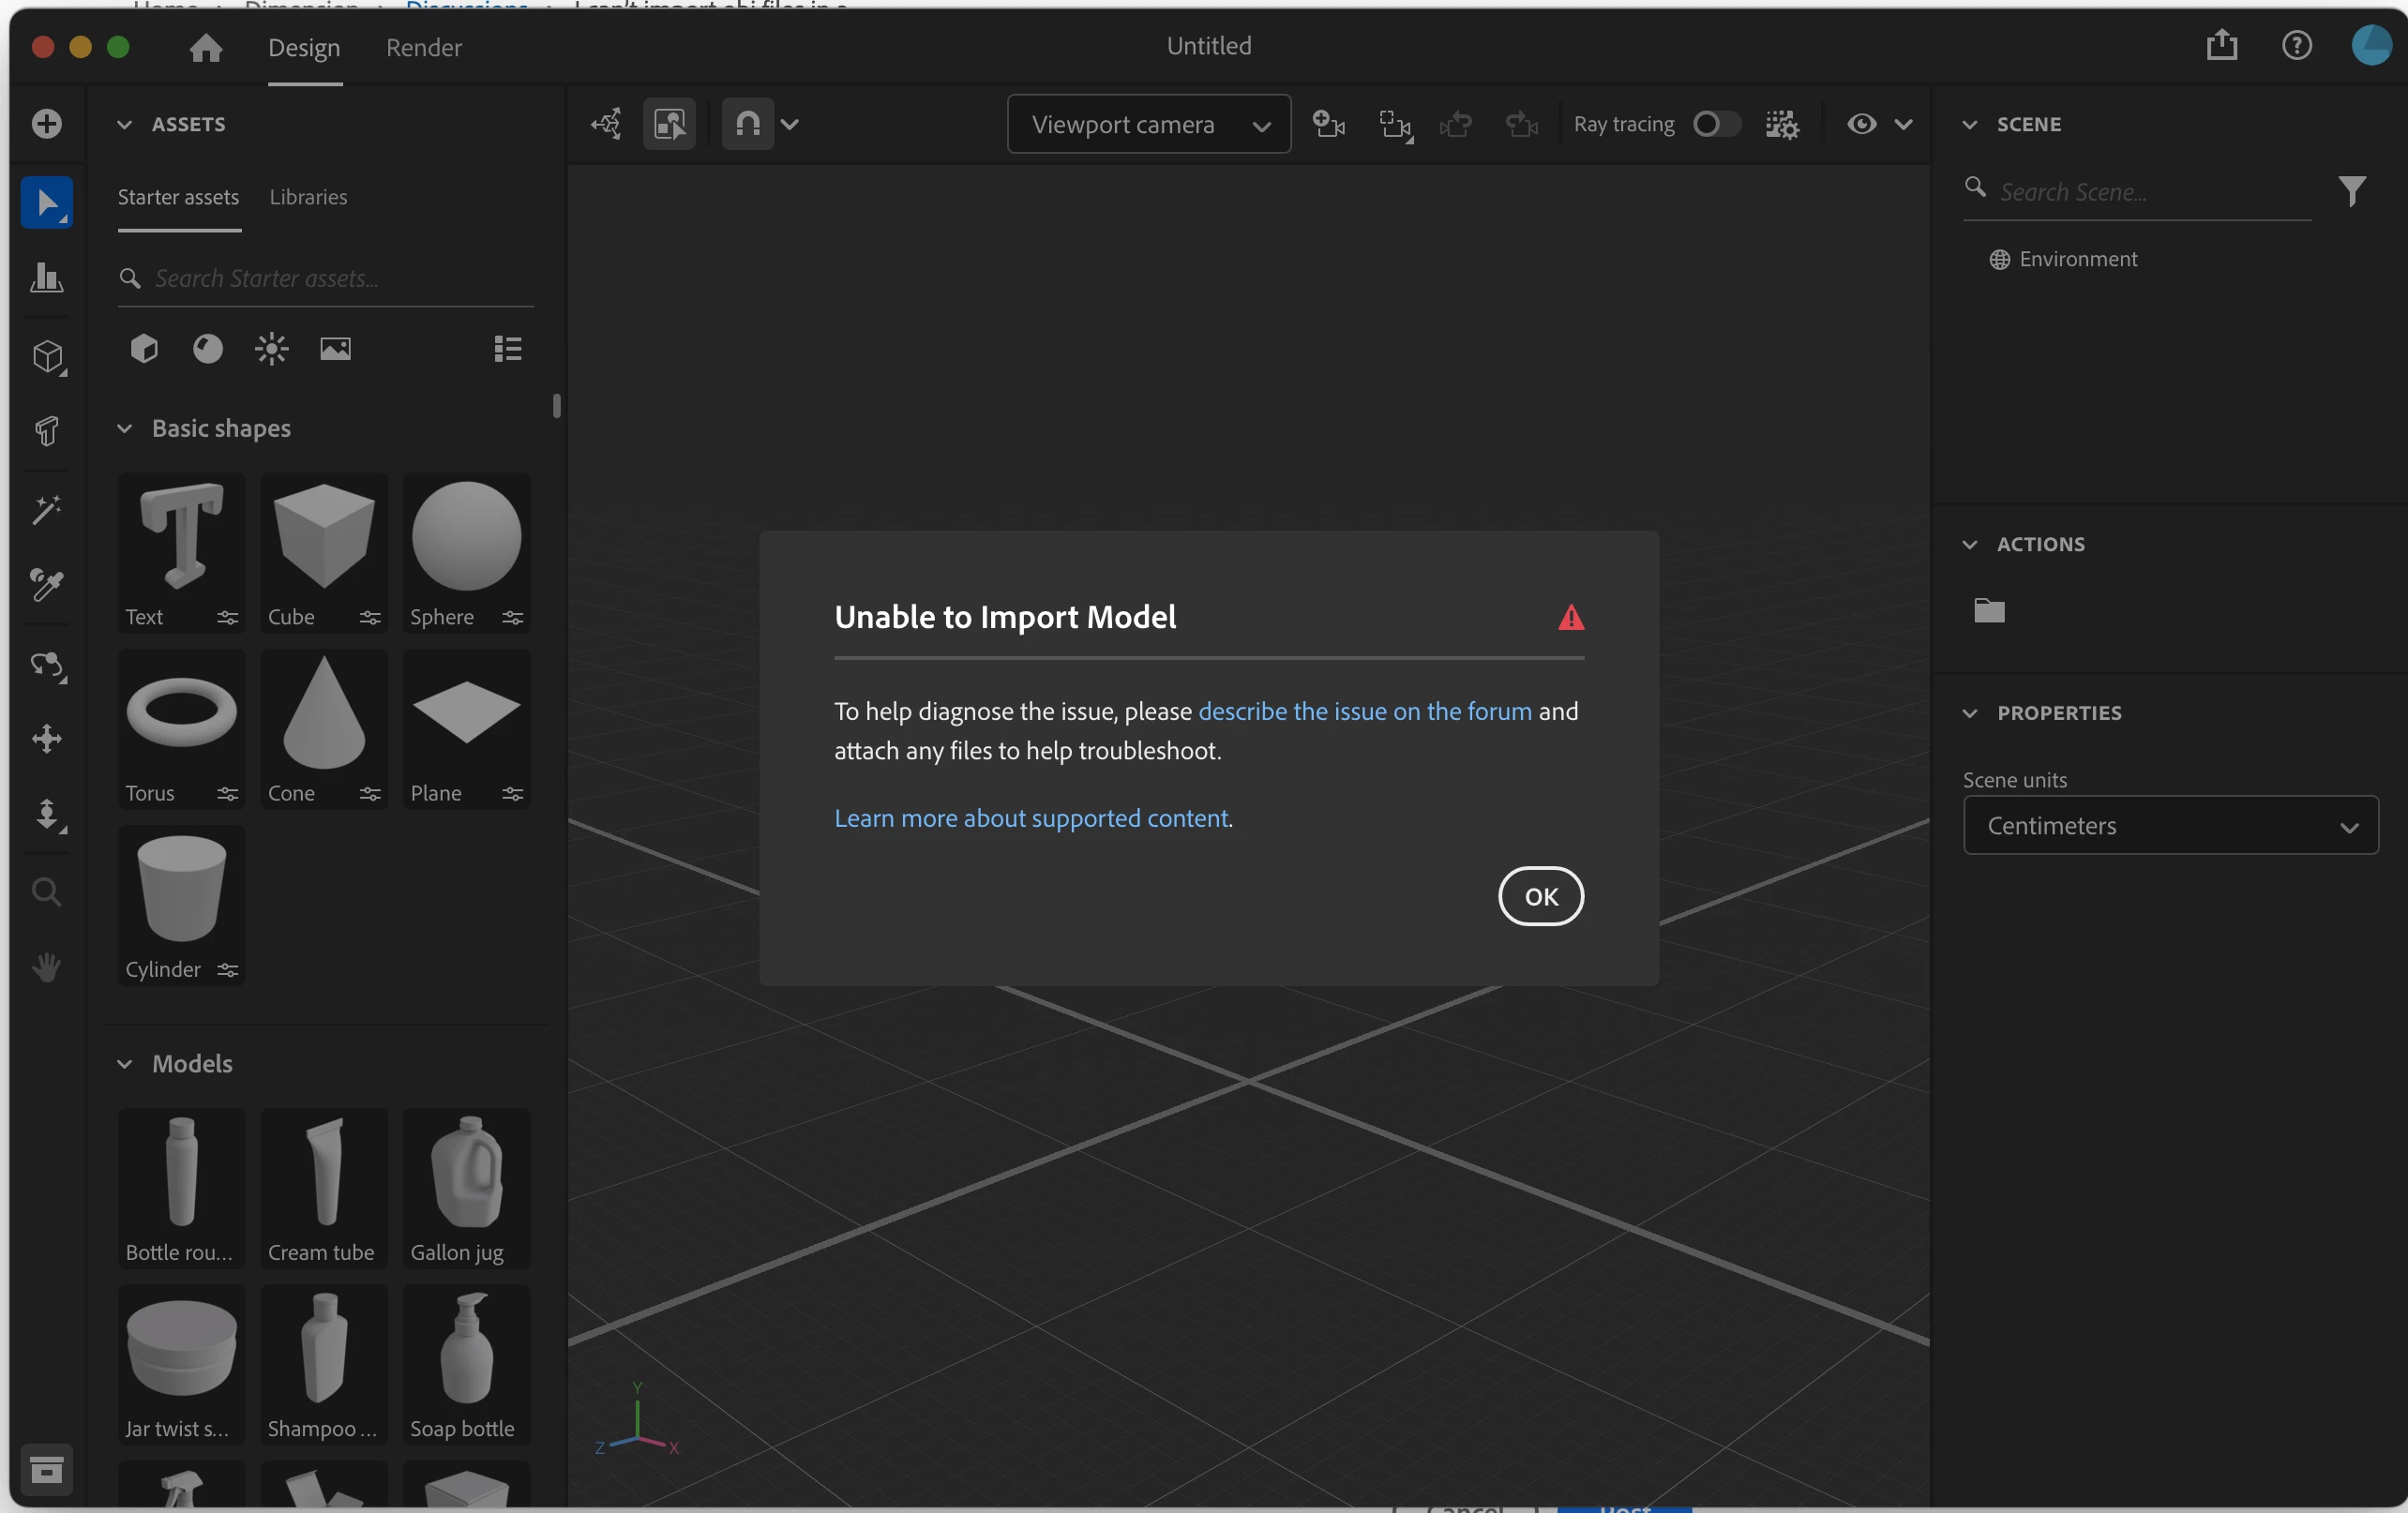Click the Sampler eyedropper tool
2408x1513 pixels.
click(46, 585)
